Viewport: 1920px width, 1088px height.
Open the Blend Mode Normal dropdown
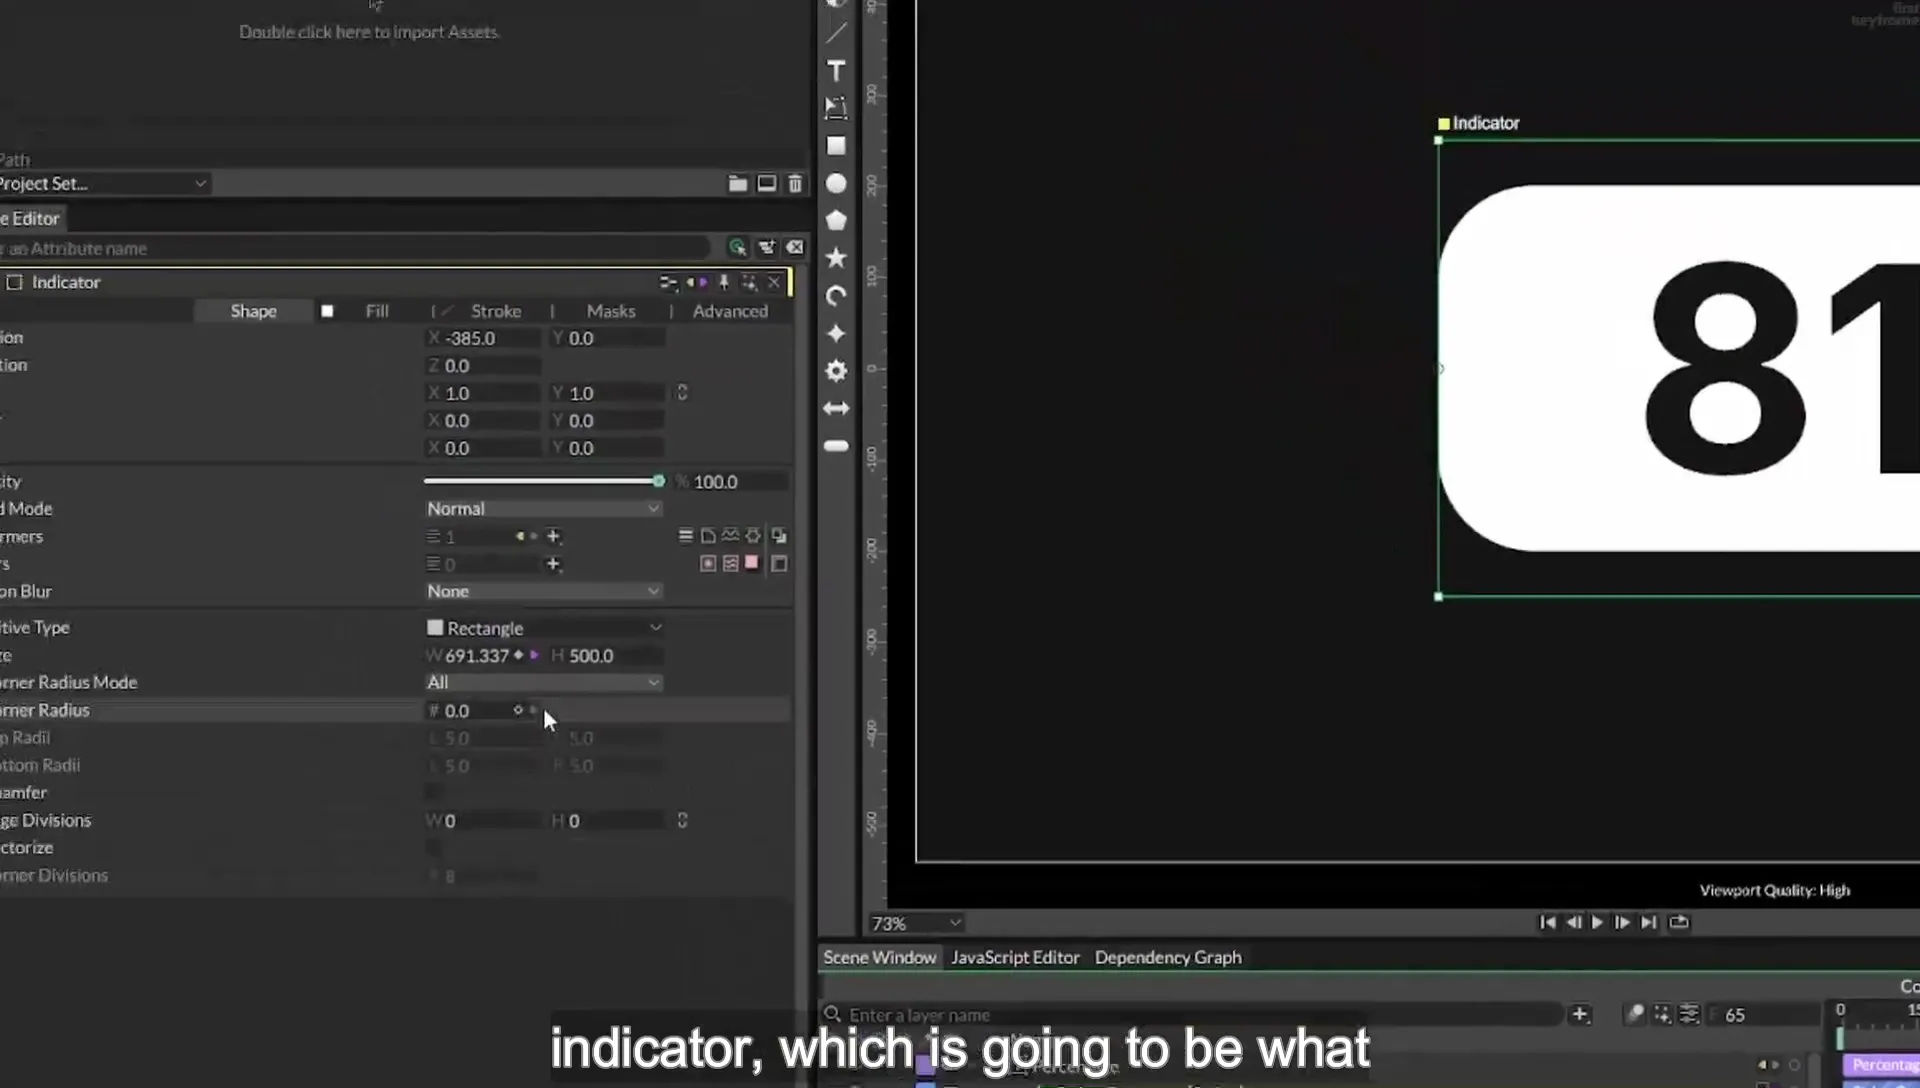(543, 509)
